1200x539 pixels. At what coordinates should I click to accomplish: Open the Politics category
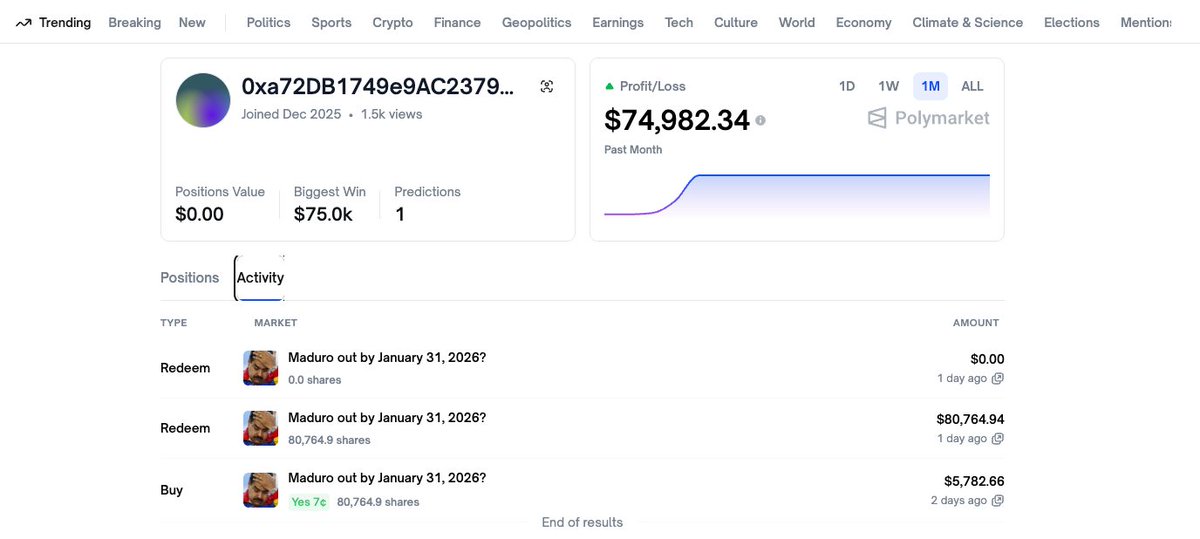[268, 22]
